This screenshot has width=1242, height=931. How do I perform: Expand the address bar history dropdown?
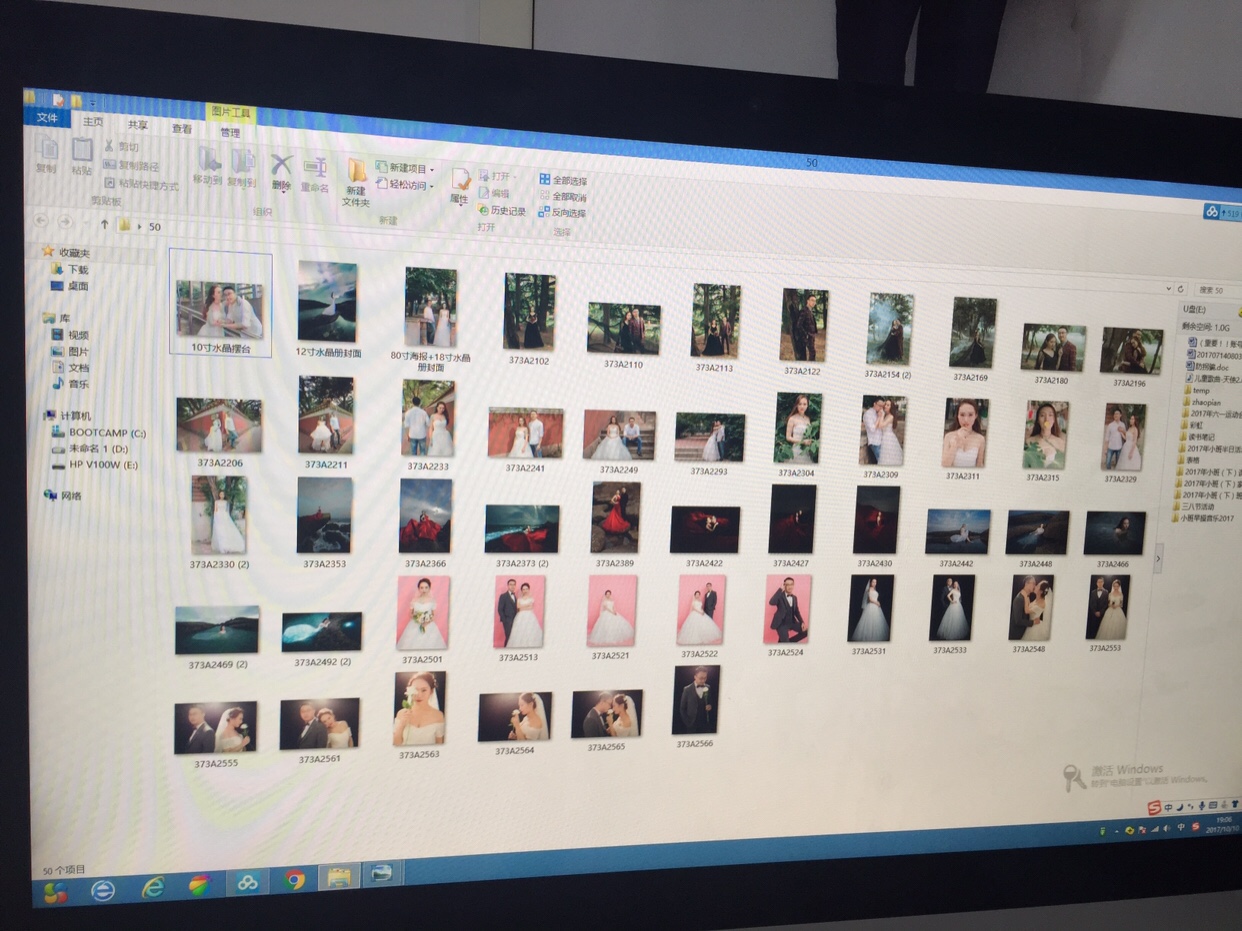[x=1167, y=288]
